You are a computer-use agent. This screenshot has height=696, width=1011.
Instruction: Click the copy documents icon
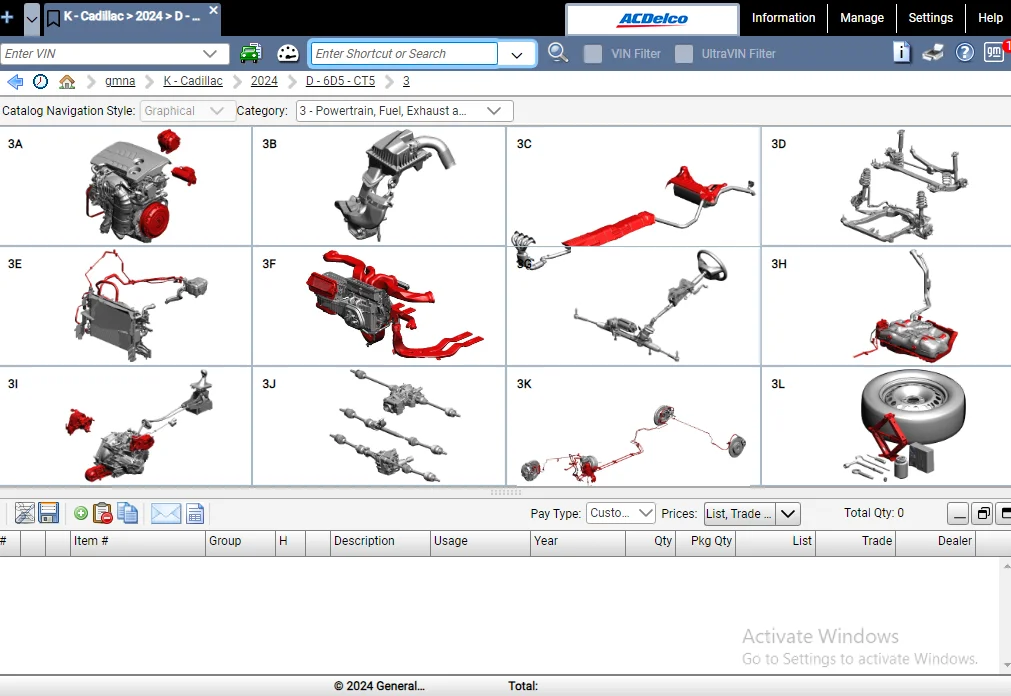click(x=127, y=513)
